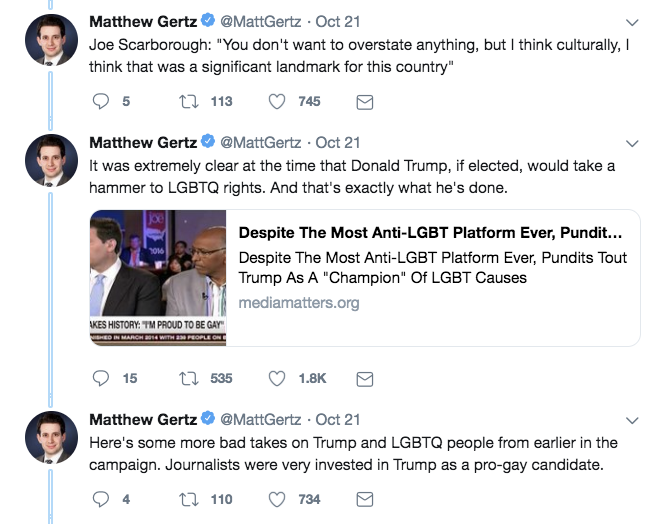
Task: Direct message the mediamatters link tweet
Action: tap(365, 378)
